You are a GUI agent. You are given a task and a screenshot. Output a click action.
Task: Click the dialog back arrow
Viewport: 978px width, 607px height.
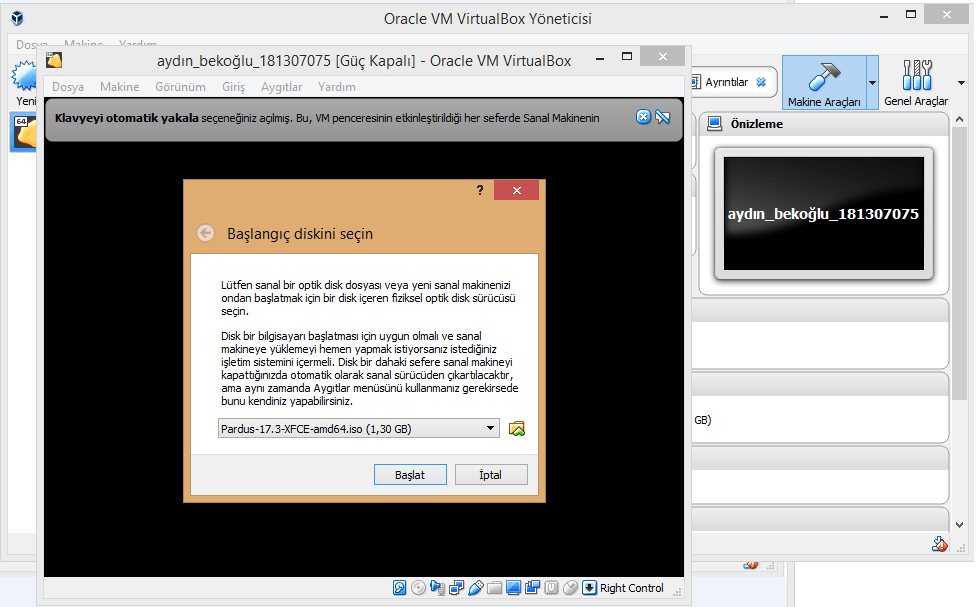(206, 233)
